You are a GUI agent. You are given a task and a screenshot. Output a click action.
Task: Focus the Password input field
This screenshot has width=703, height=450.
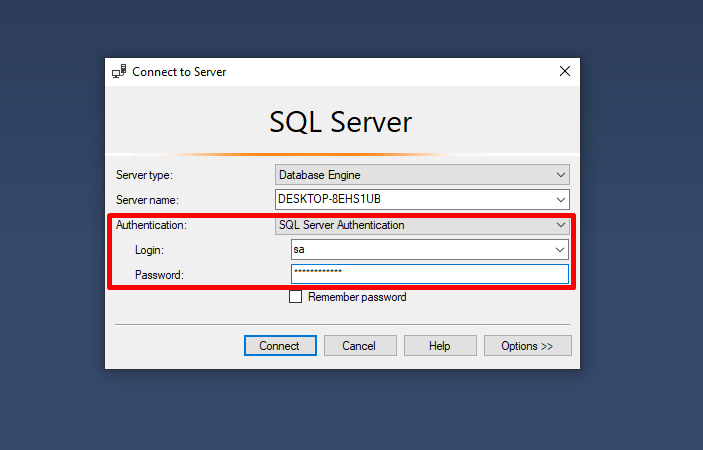tap(429, 274)
